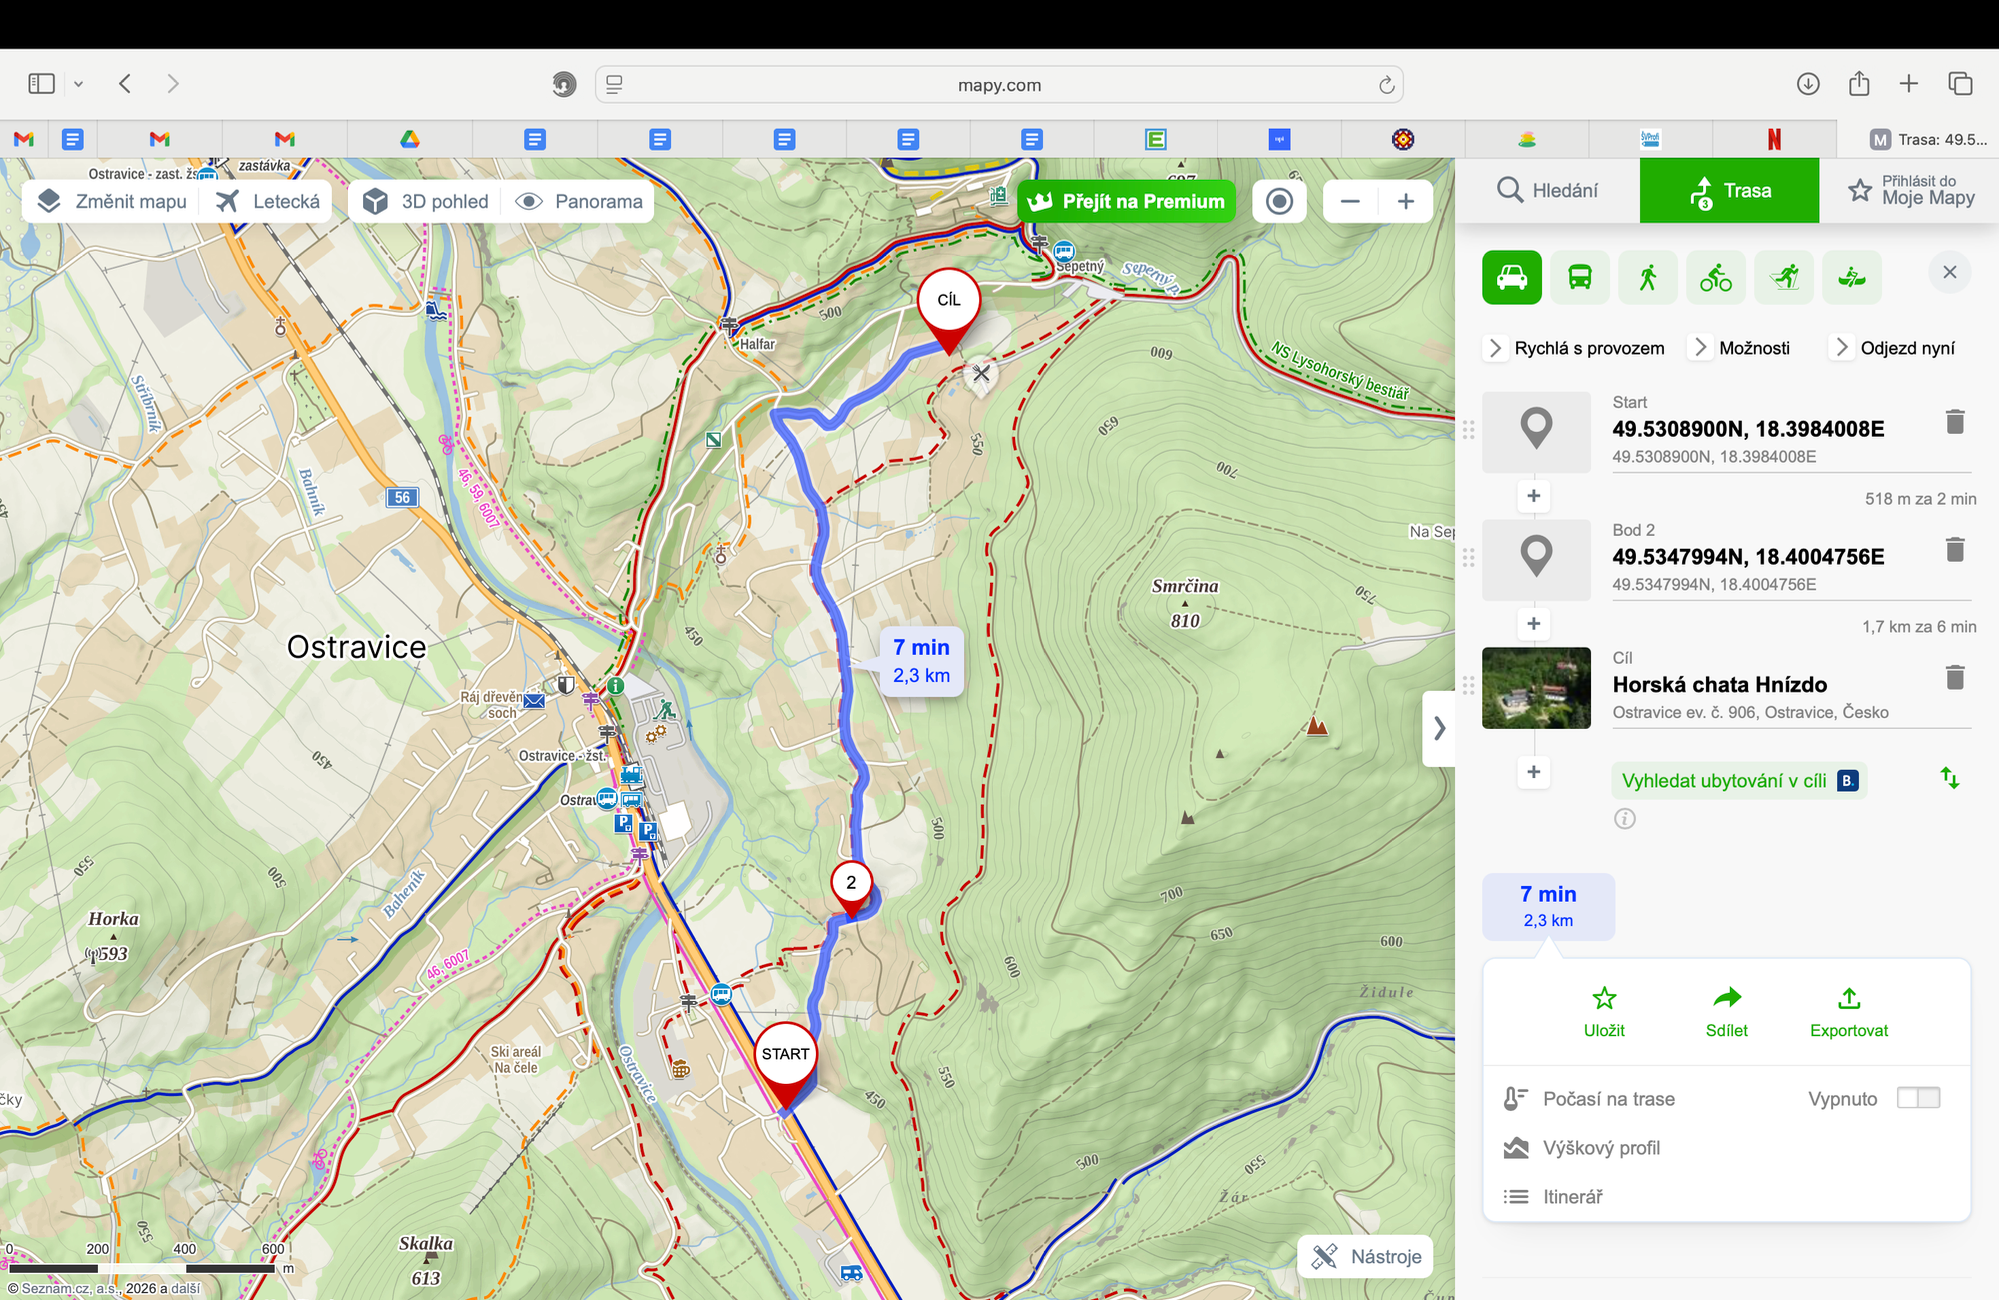1999x1300 pixels.
Task: Switch to the Netflix browser tab
Action: tap(1774, 139)
